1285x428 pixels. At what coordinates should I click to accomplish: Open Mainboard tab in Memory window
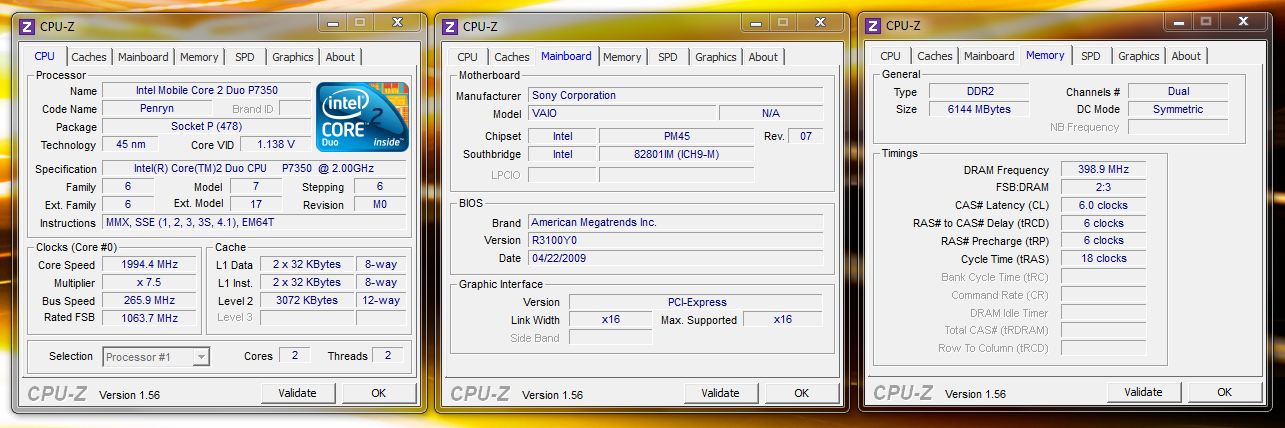(x=989, y=56)
